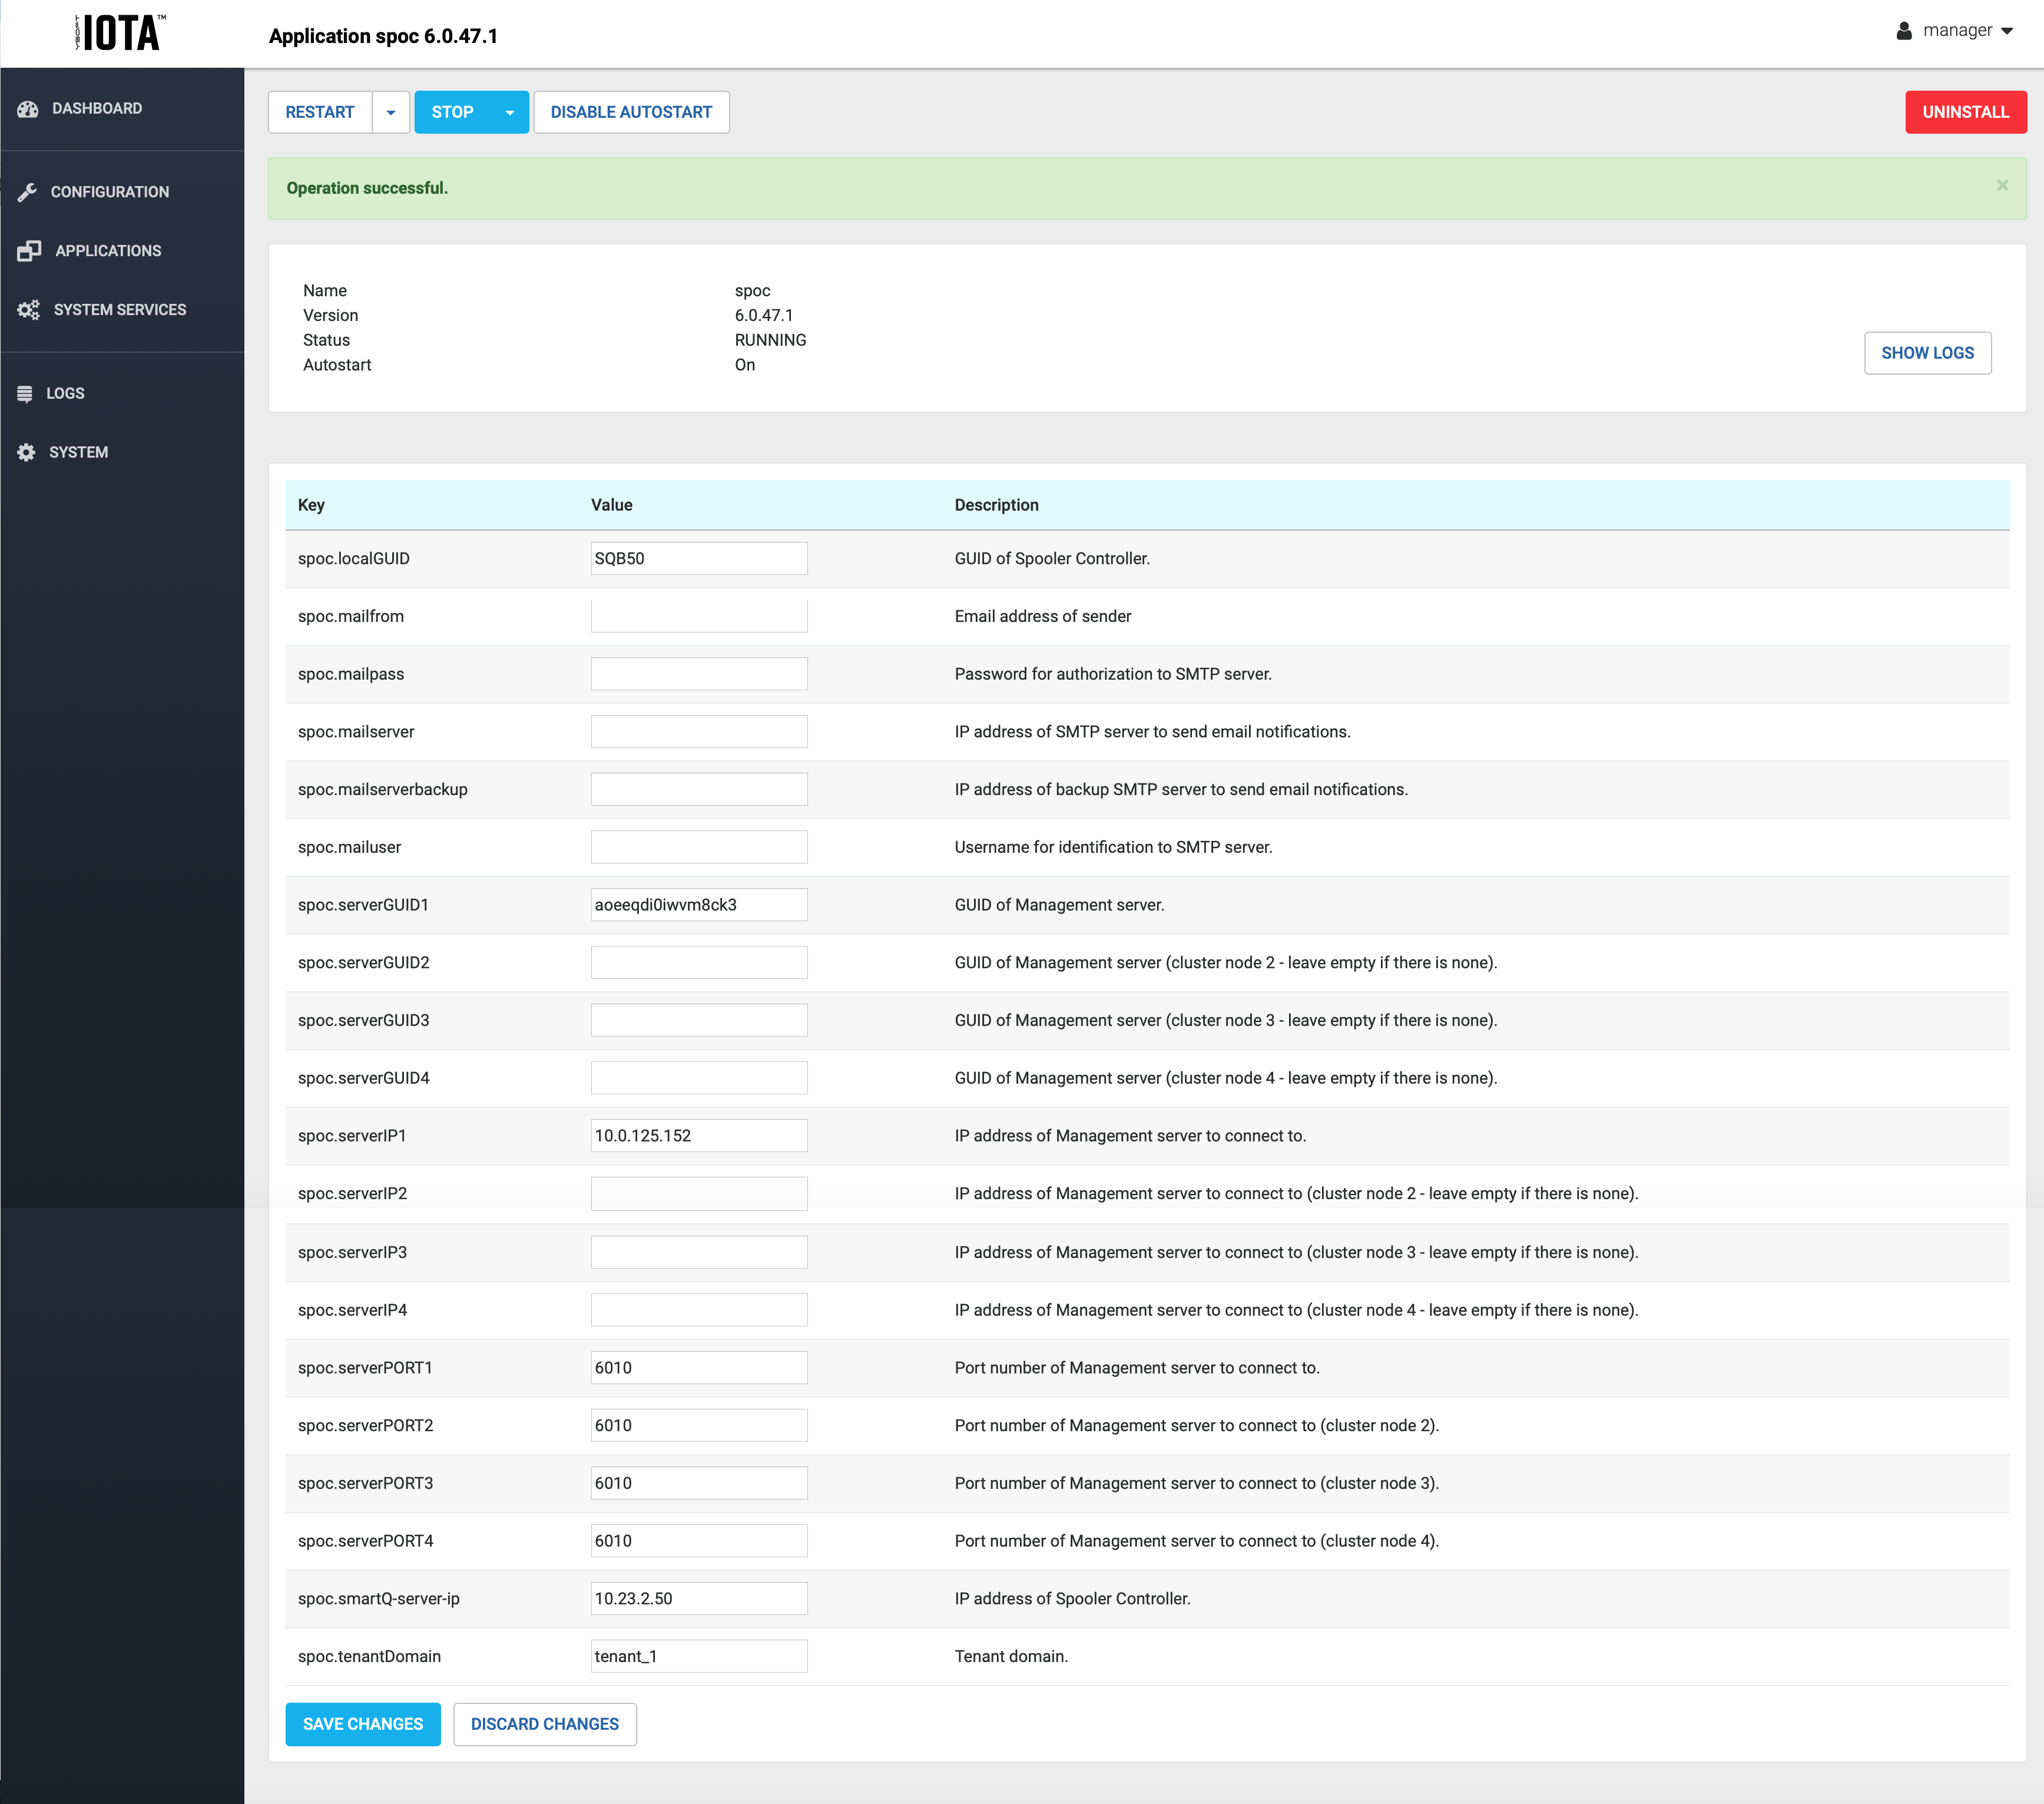The image size is (2044, 1804).
Task: Click the Configuration wrench icon
Action: pyautogui.click(x=27, y=192)
